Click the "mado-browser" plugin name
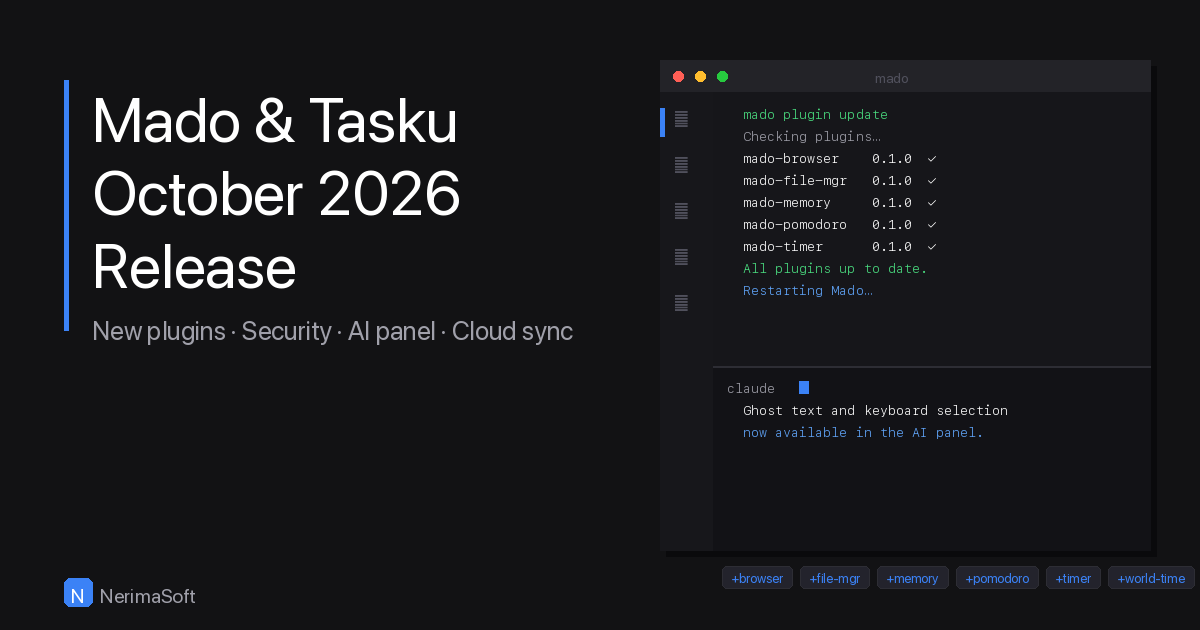This screenshot has height=630, width=1200. click(791, 159)
